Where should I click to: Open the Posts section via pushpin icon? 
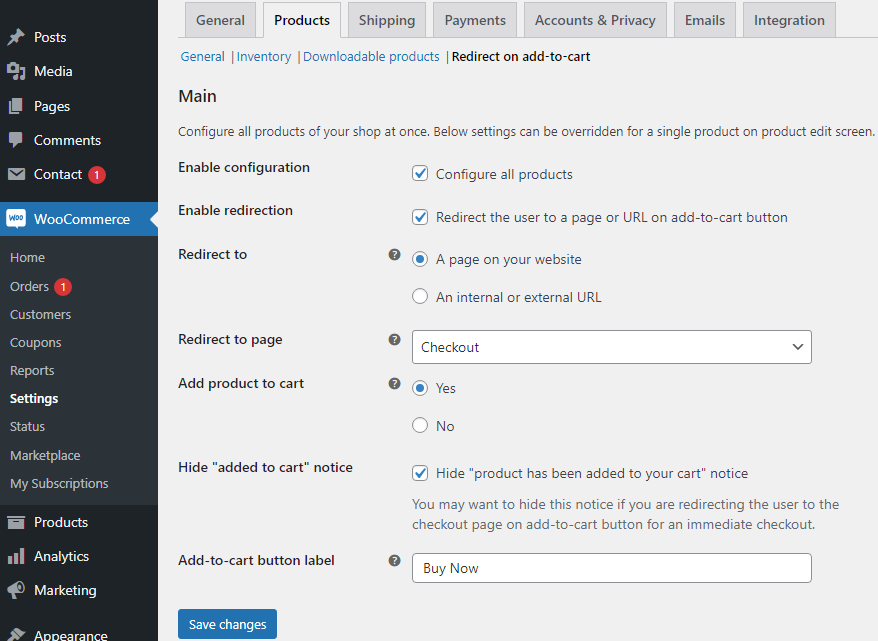15,37
